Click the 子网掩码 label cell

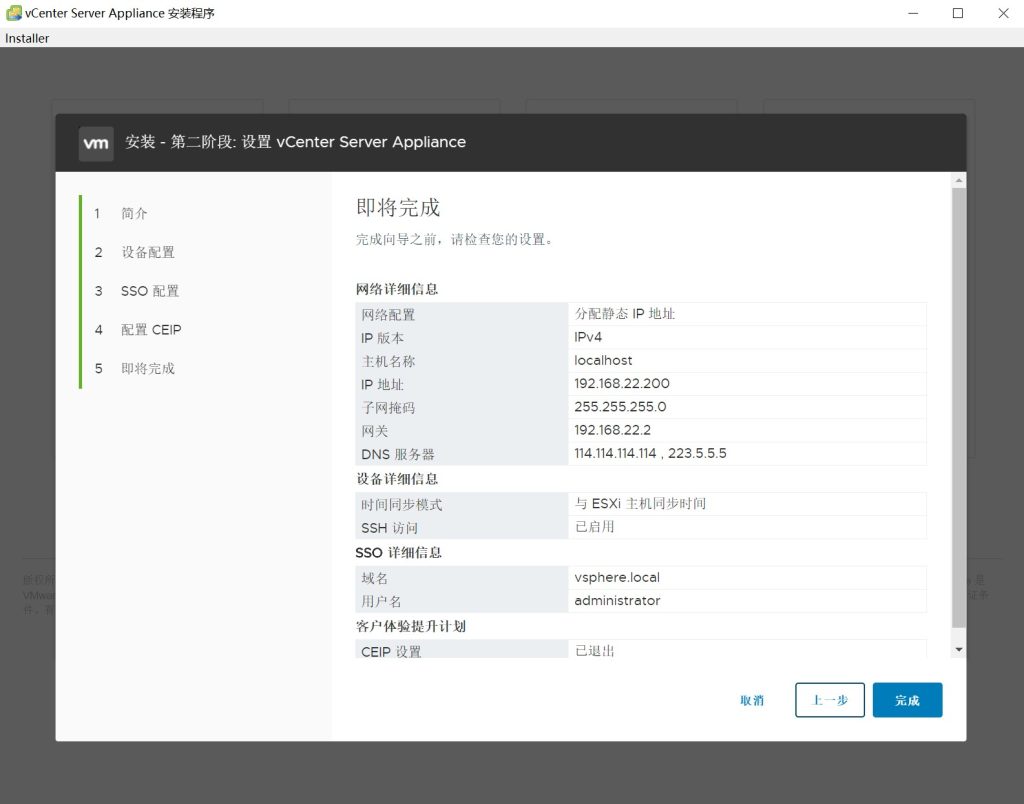coord(462,408)
